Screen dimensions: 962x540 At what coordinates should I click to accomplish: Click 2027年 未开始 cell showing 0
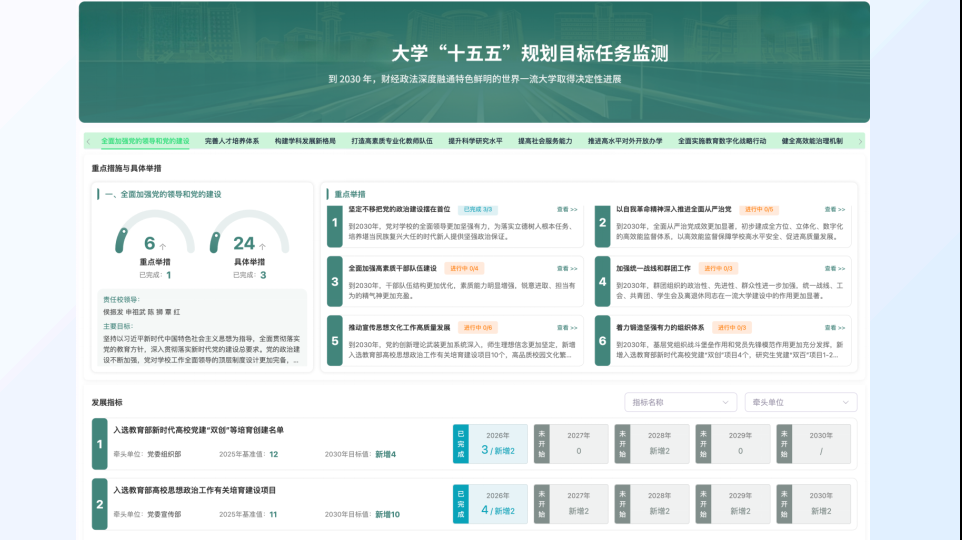571,444
